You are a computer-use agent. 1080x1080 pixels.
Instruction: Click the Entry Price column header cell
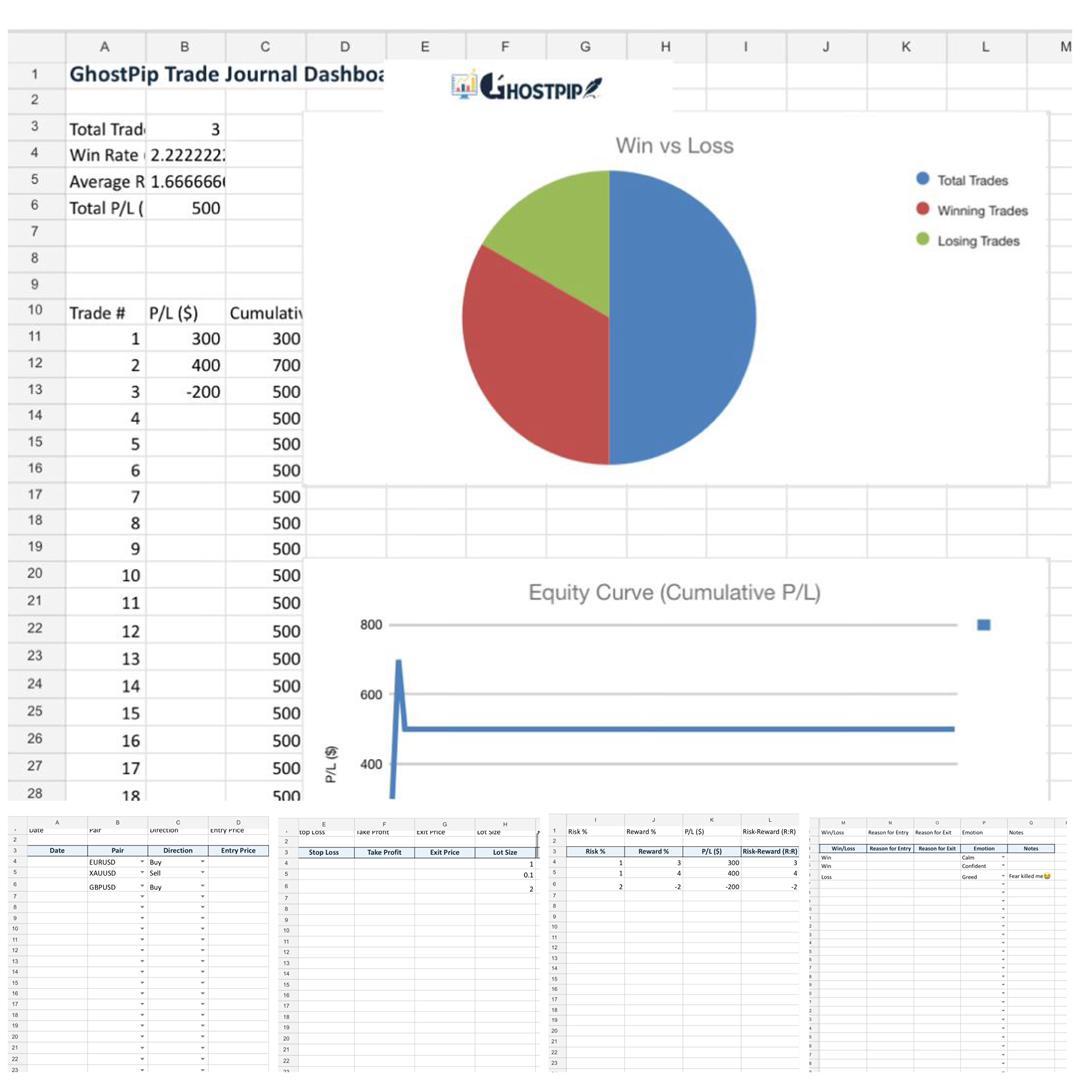click(238, 850)
